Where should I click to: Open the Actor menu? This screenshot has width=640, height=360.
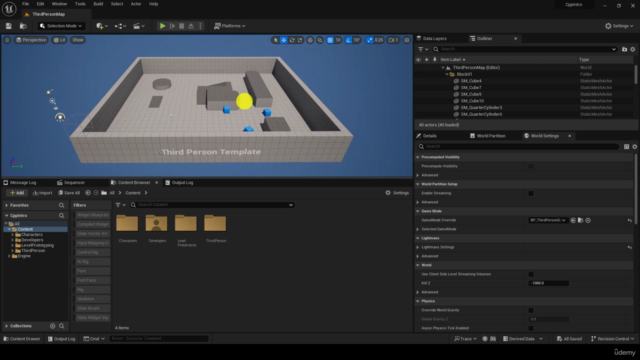coord(136,4)
